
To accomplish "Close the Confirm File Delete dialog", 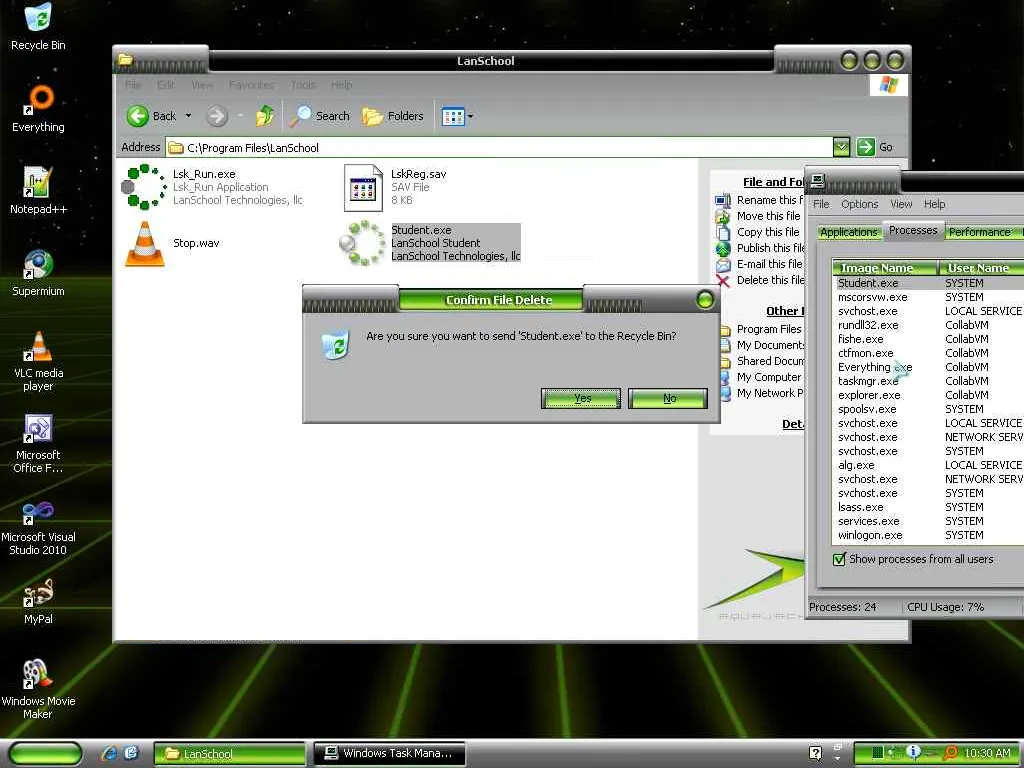I will coord(705,300).
